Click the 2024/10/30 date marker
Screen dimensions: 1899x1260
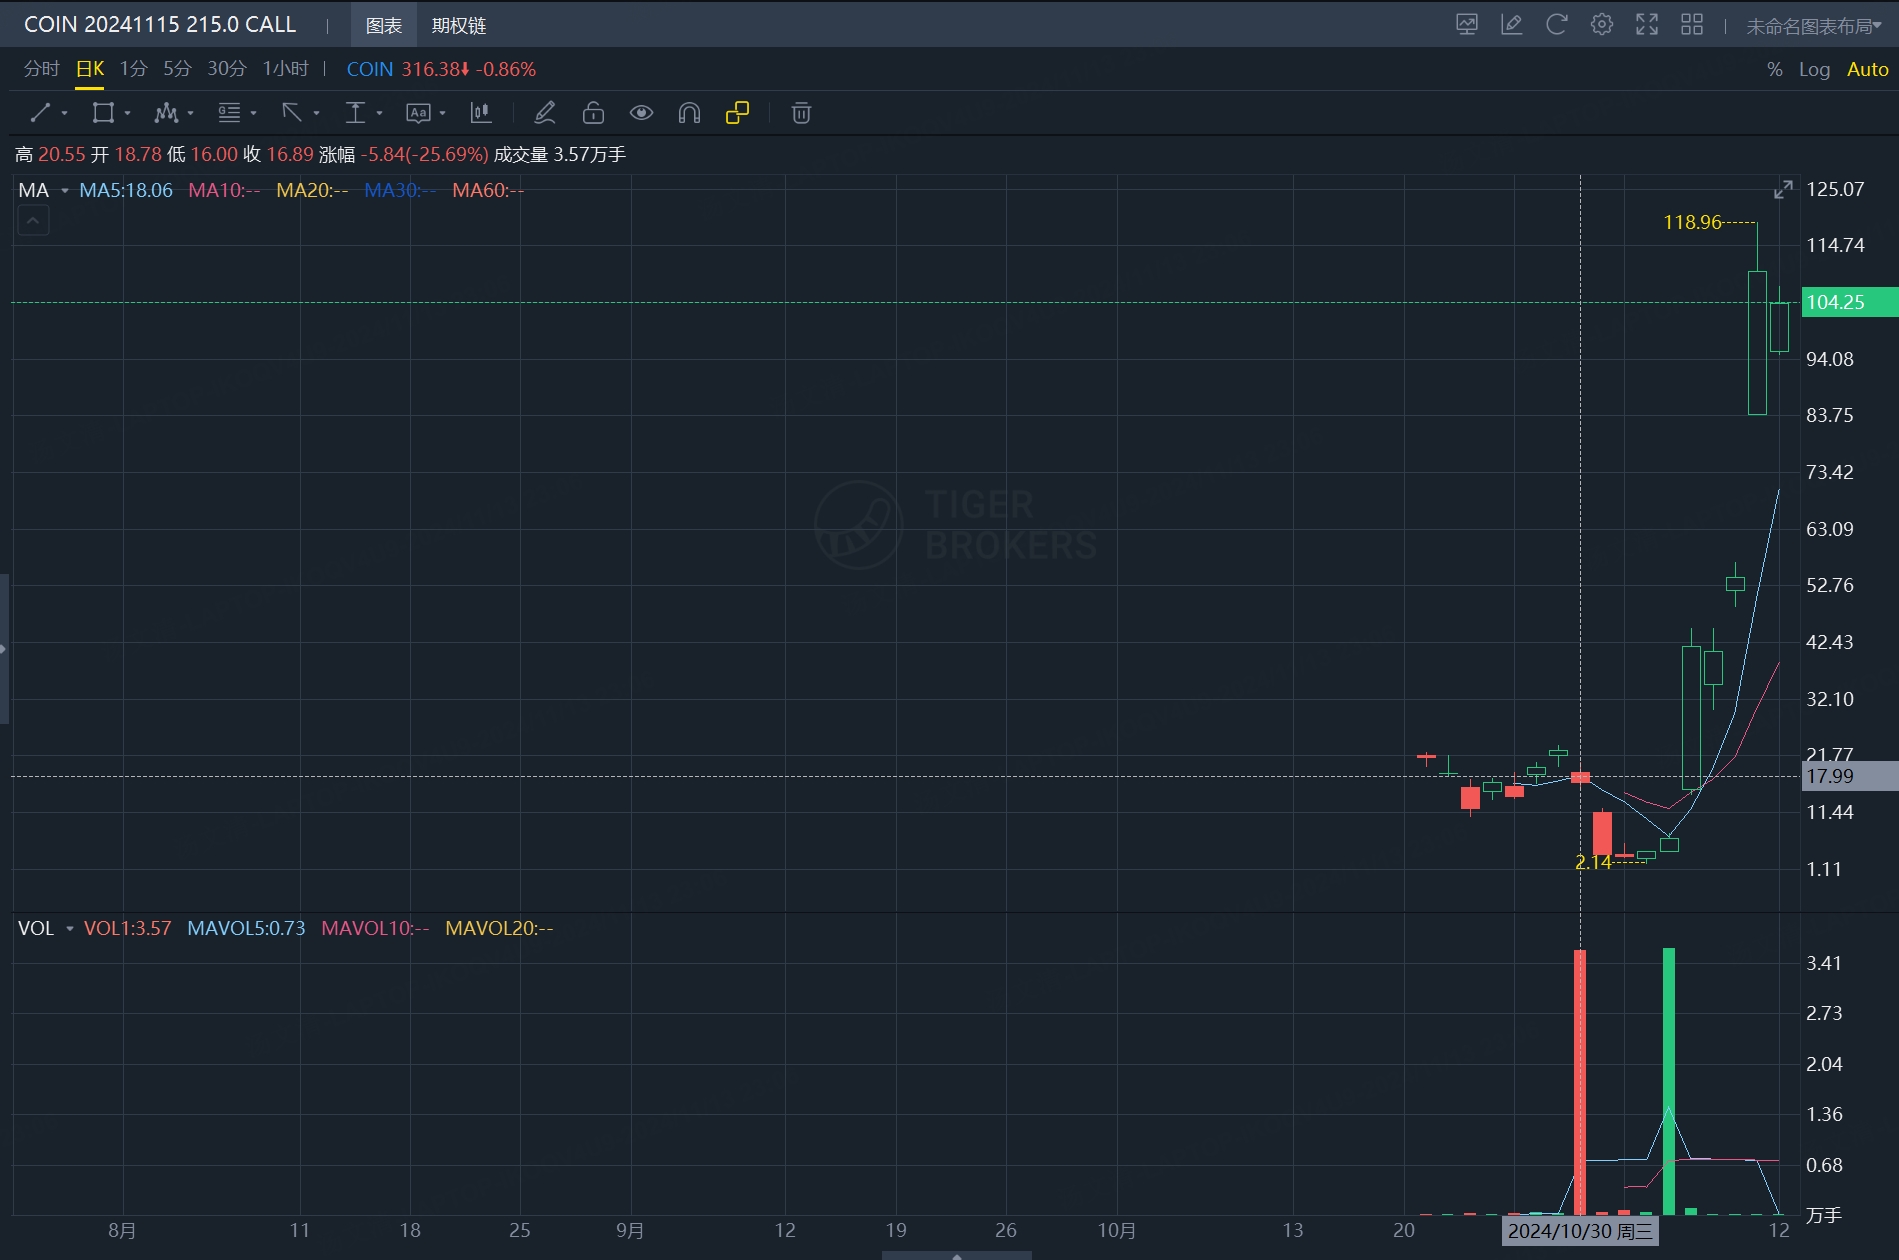point(1580,1231)
